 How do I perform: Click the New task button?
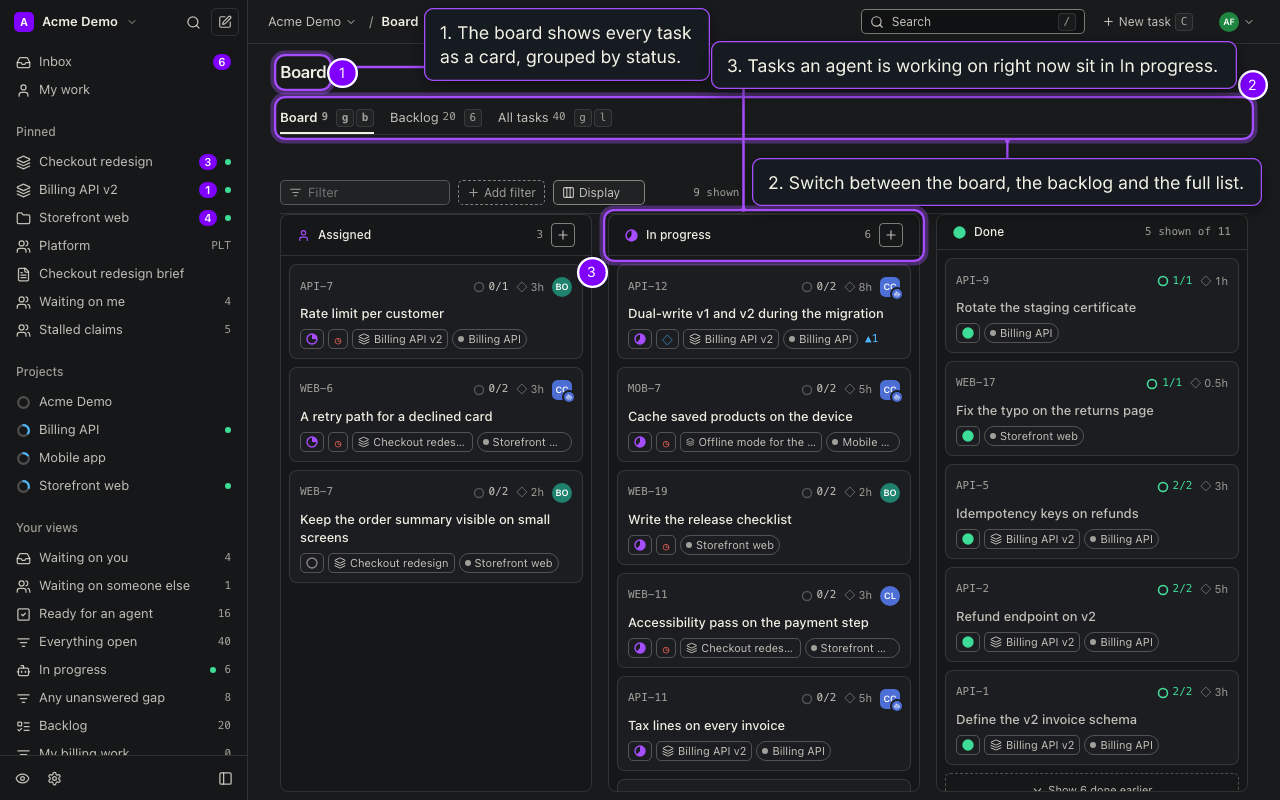(1147, 22)
